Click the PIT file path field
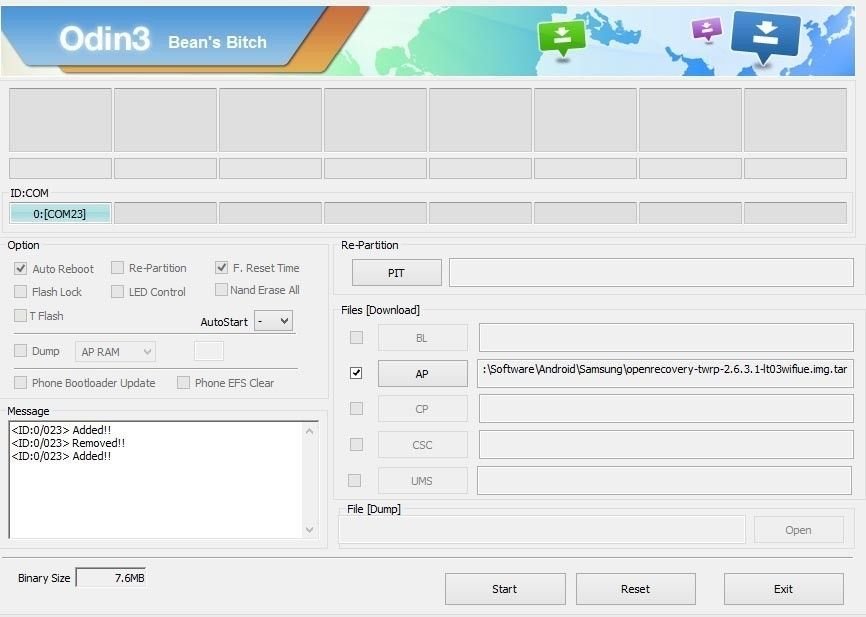Viewport: 866px width, 617px height. [x=651, y=272]
